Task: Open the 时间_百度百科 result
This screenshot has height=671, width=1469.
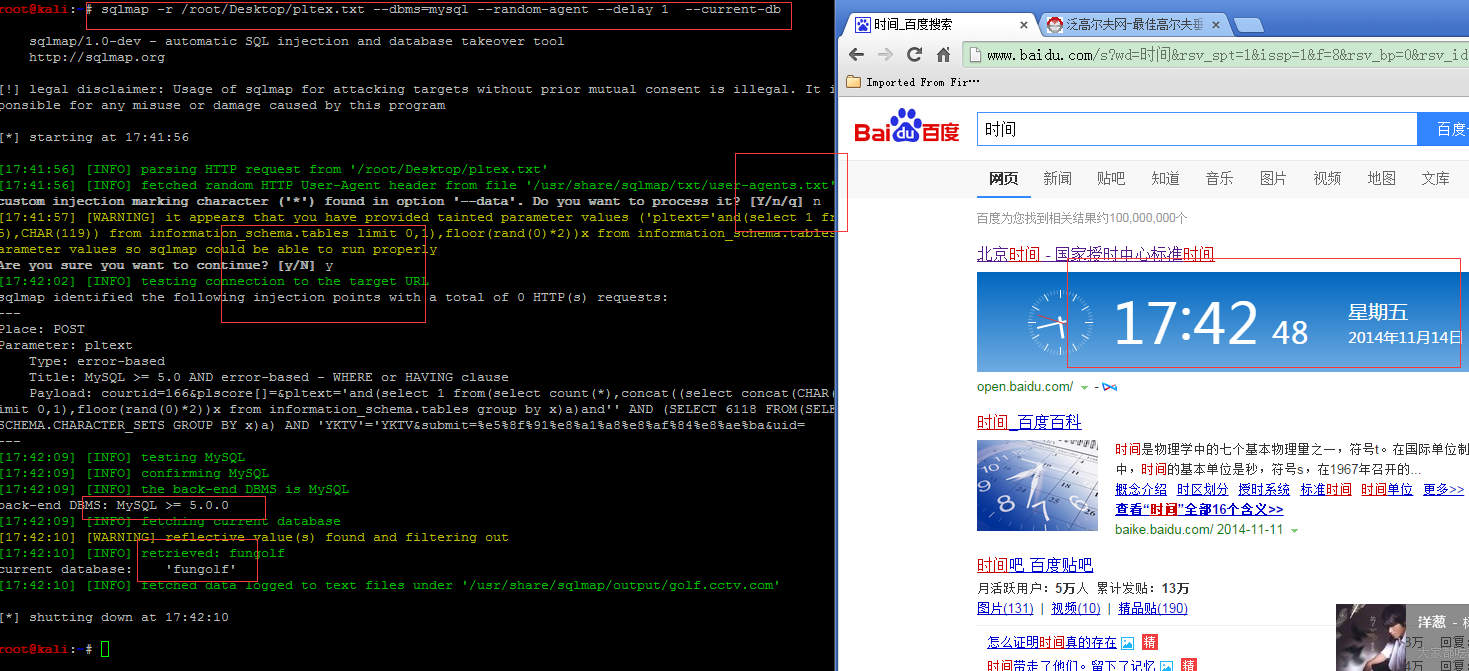Action: [x=1029, y=422]
